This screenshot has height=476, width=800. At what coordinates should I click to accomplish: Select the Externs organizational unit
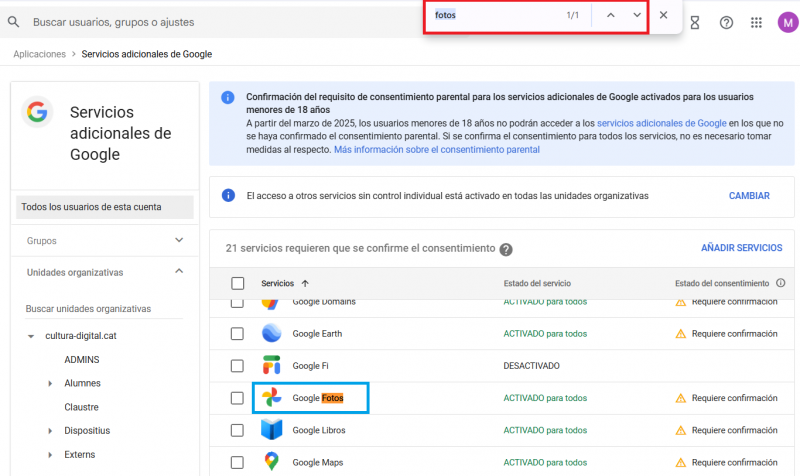pos(80,455)
